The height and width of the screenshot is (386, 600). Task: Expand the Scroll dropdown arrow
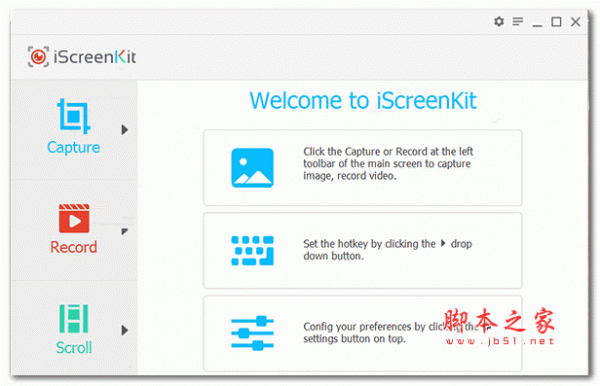(x=124, y=330)
